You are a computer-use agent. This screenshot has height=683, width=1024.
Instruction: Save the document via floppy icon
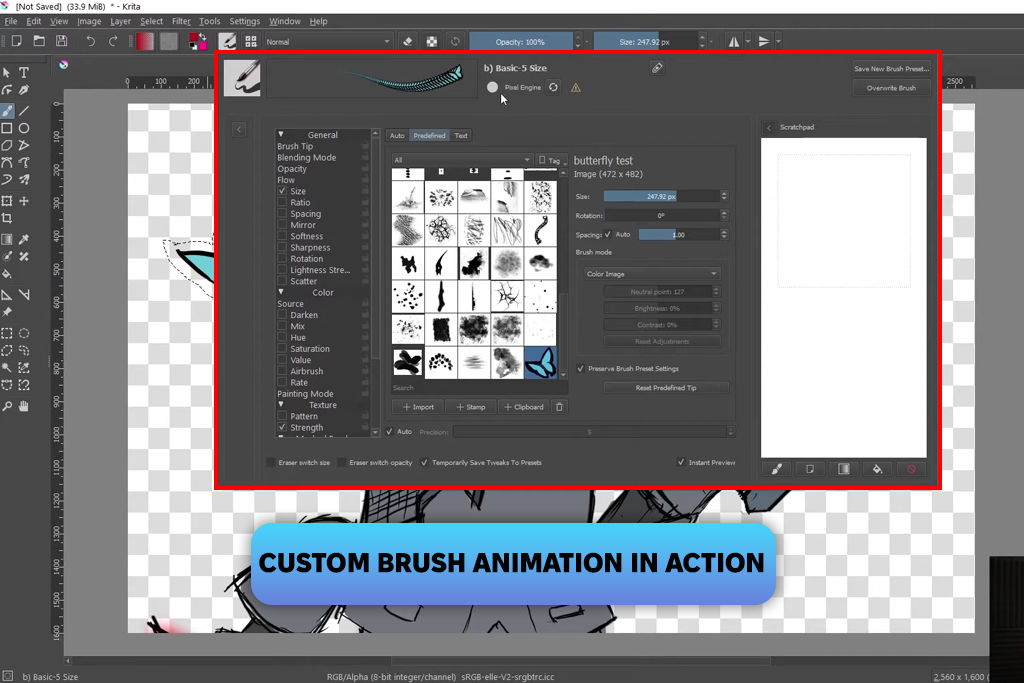tap(61, 41)
